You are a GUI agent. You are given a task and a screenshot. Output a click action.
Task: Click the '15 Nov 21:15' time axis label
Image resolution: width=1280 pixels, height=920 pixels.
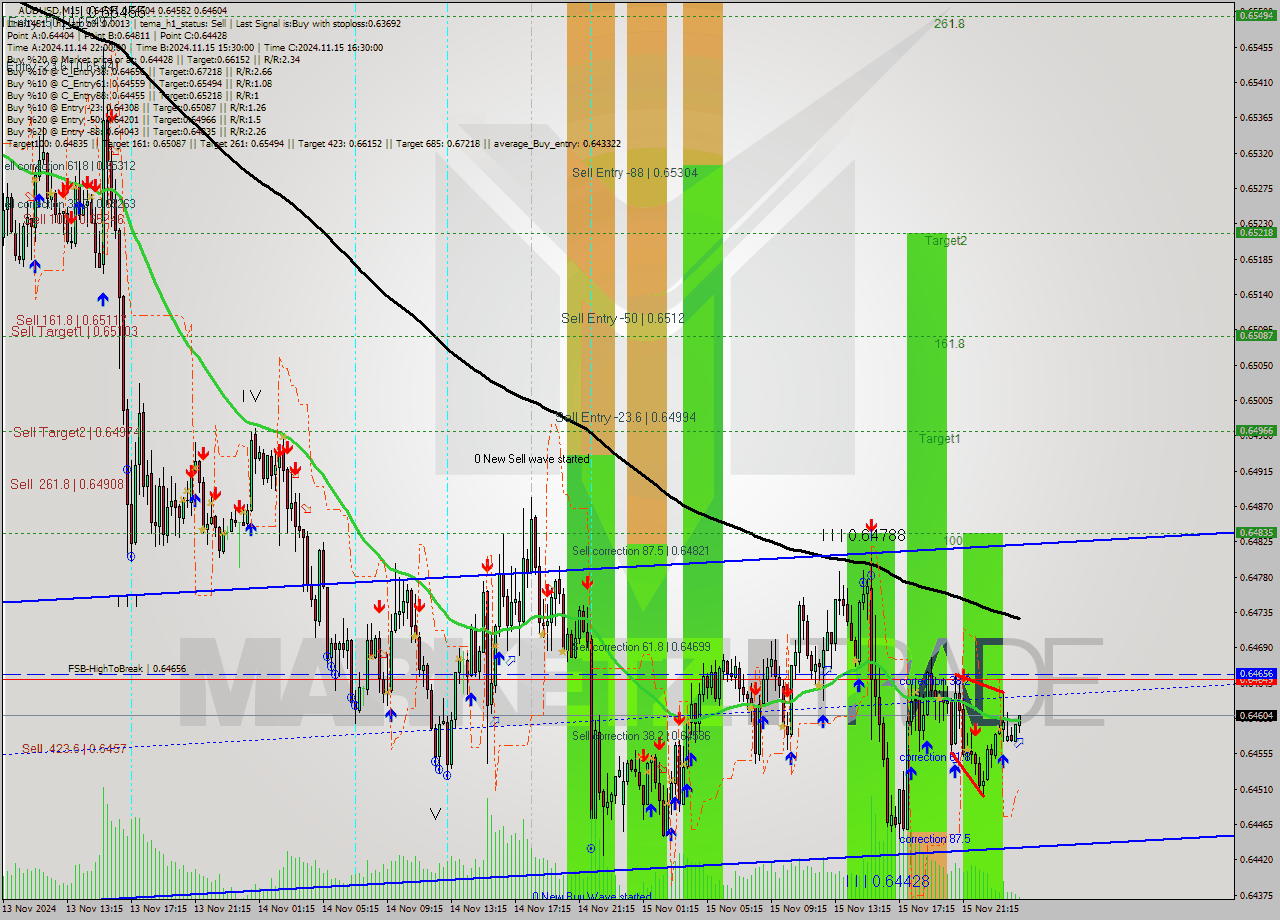(990, 909)
